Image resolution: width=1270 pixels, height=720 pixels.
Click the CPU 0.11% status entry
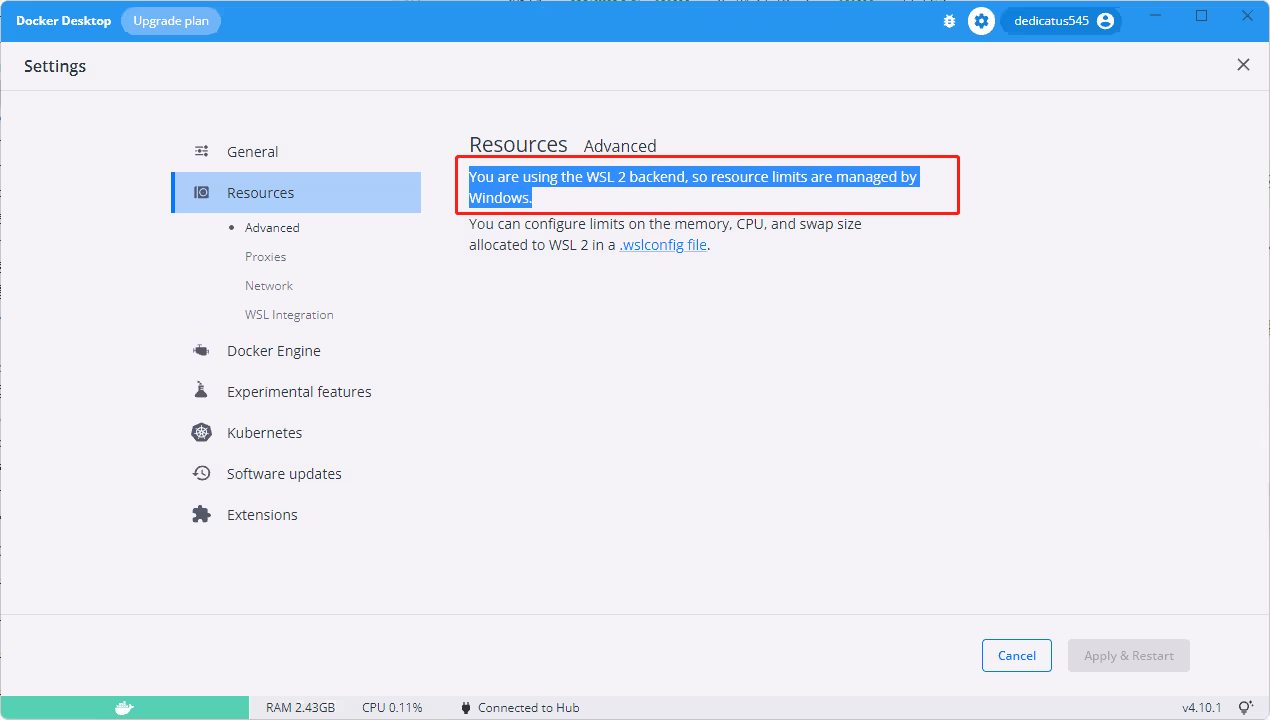point(392,708)
